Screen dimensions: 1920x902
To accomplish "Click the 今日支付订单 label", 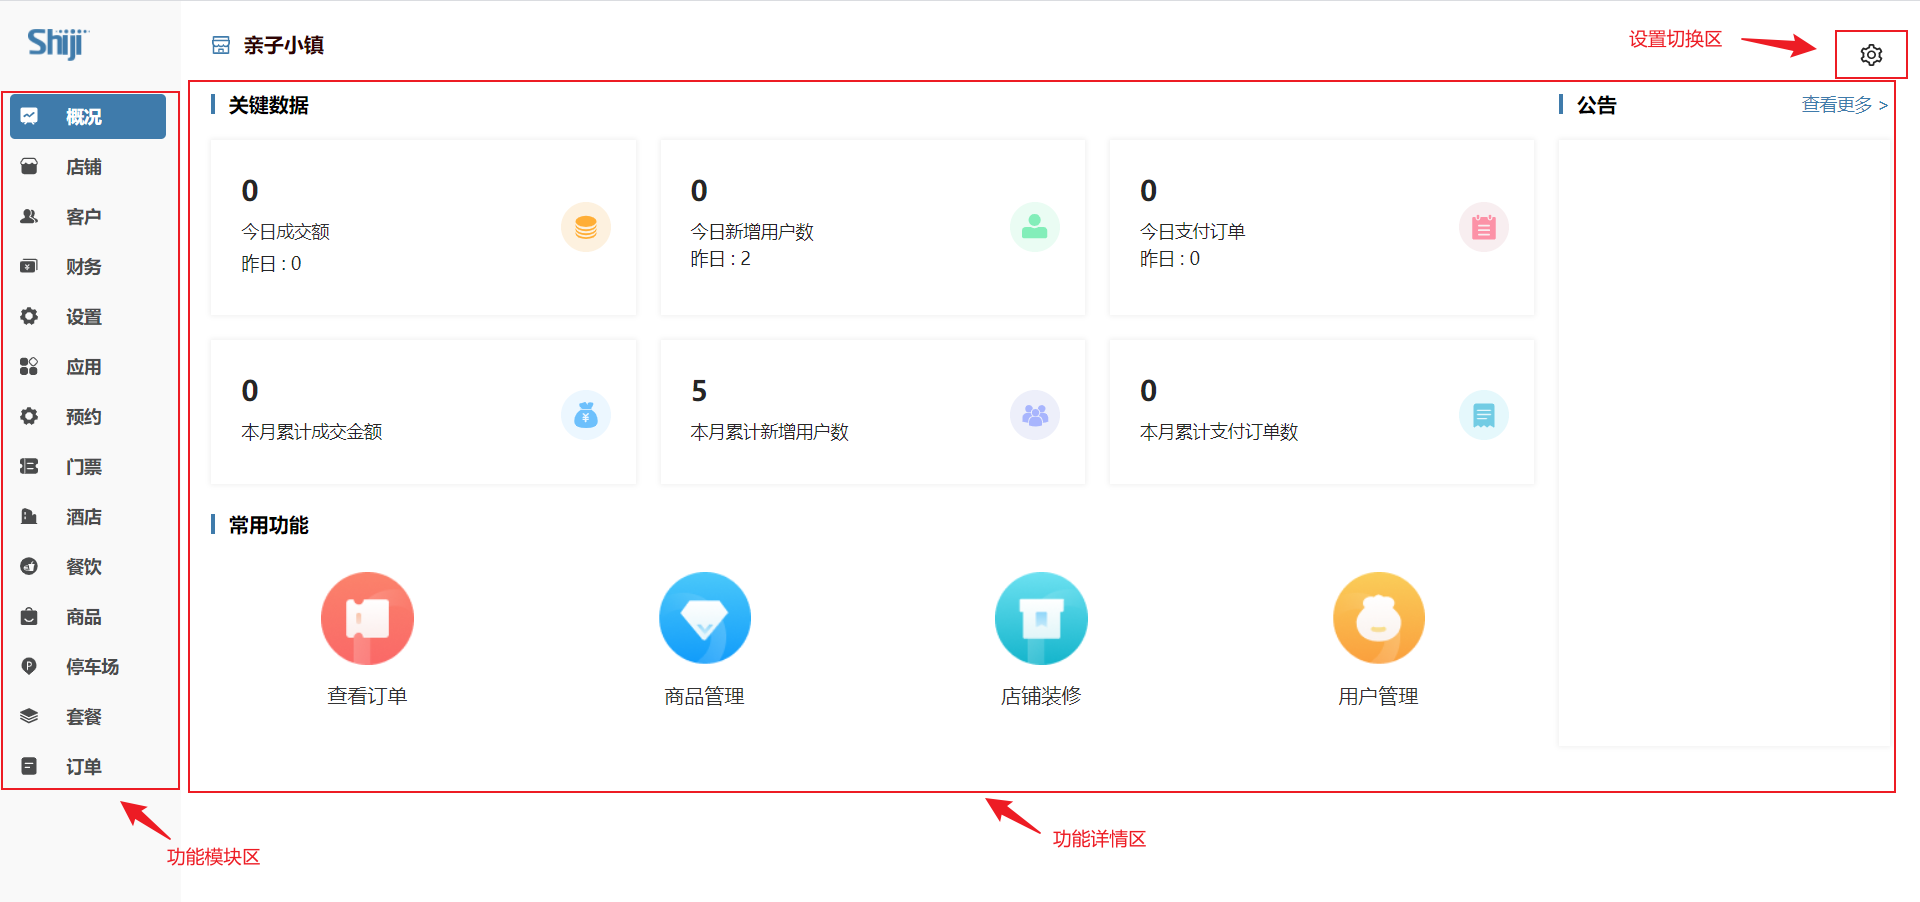I will [1192, 232].
